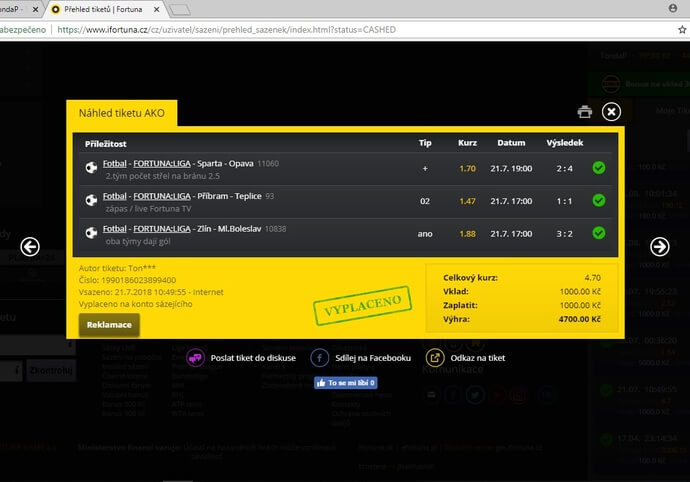This screenshot has height=482, width=690.
Task: Open FORTUNA:LIGA link in Zlín - Ml.Boleslav row
Action: click(162, 228)
